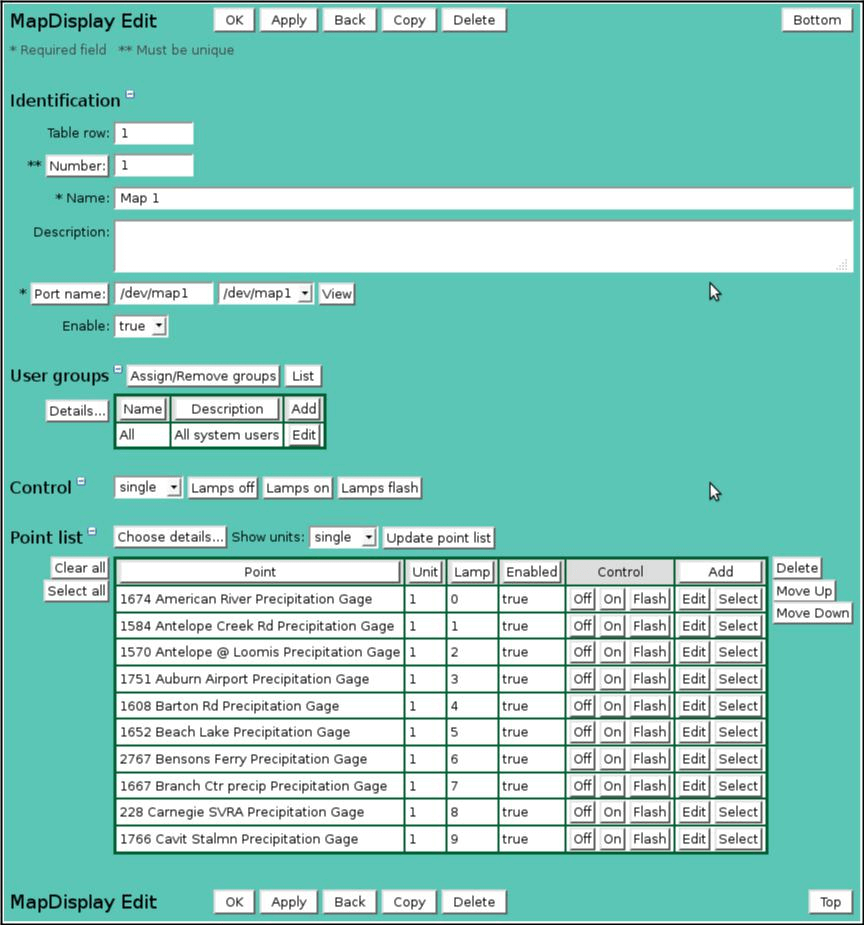
Task: Click the bottom OK button
Action: pos(234,901)
